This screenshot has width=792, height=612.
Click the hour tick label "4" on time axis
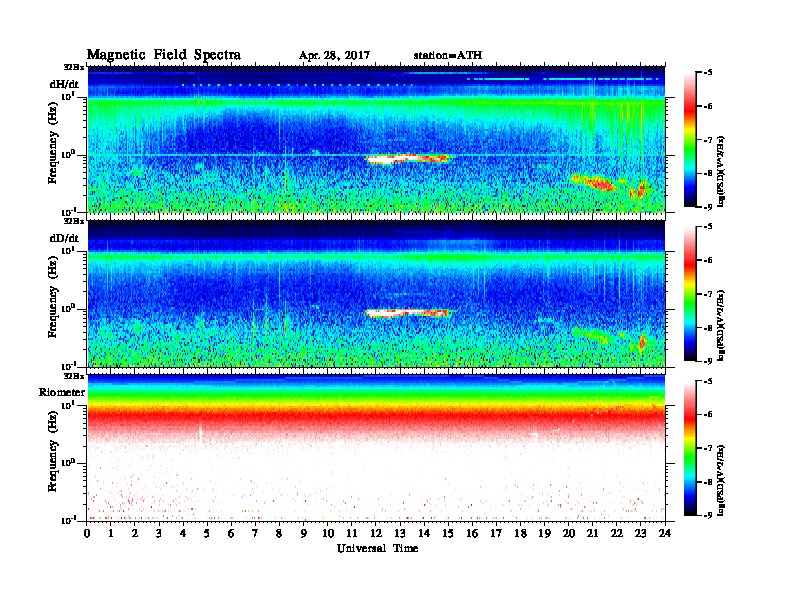pos(183,533)
